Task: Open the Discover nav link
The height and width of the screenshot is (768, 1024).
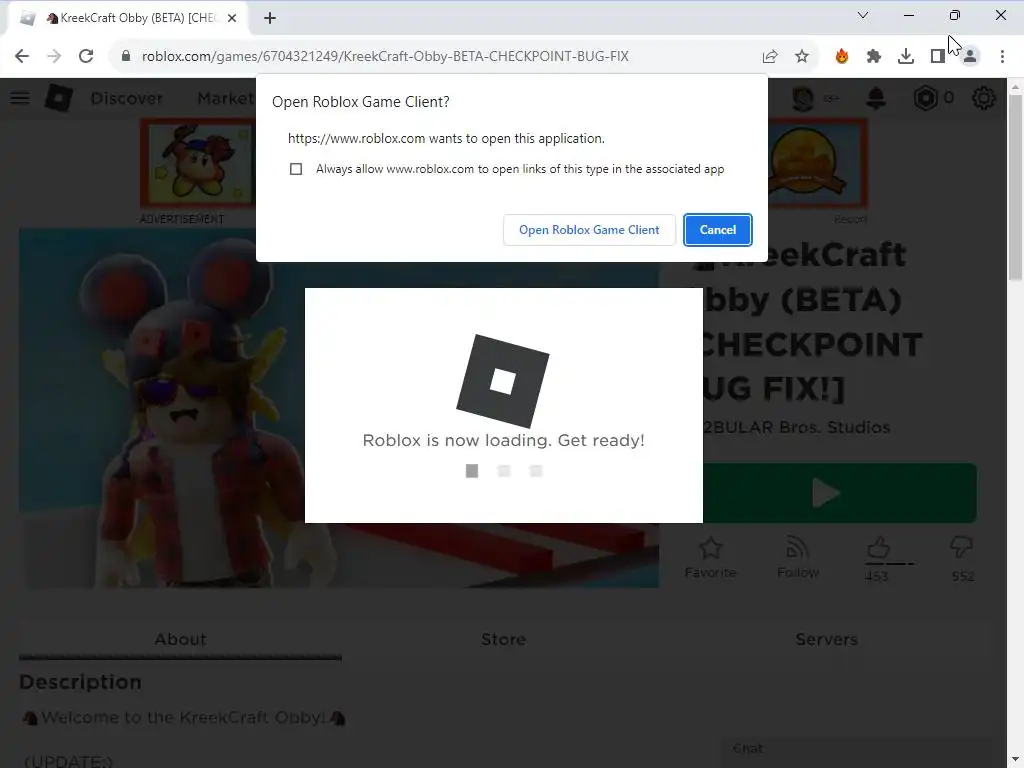Action: [127, 98]
